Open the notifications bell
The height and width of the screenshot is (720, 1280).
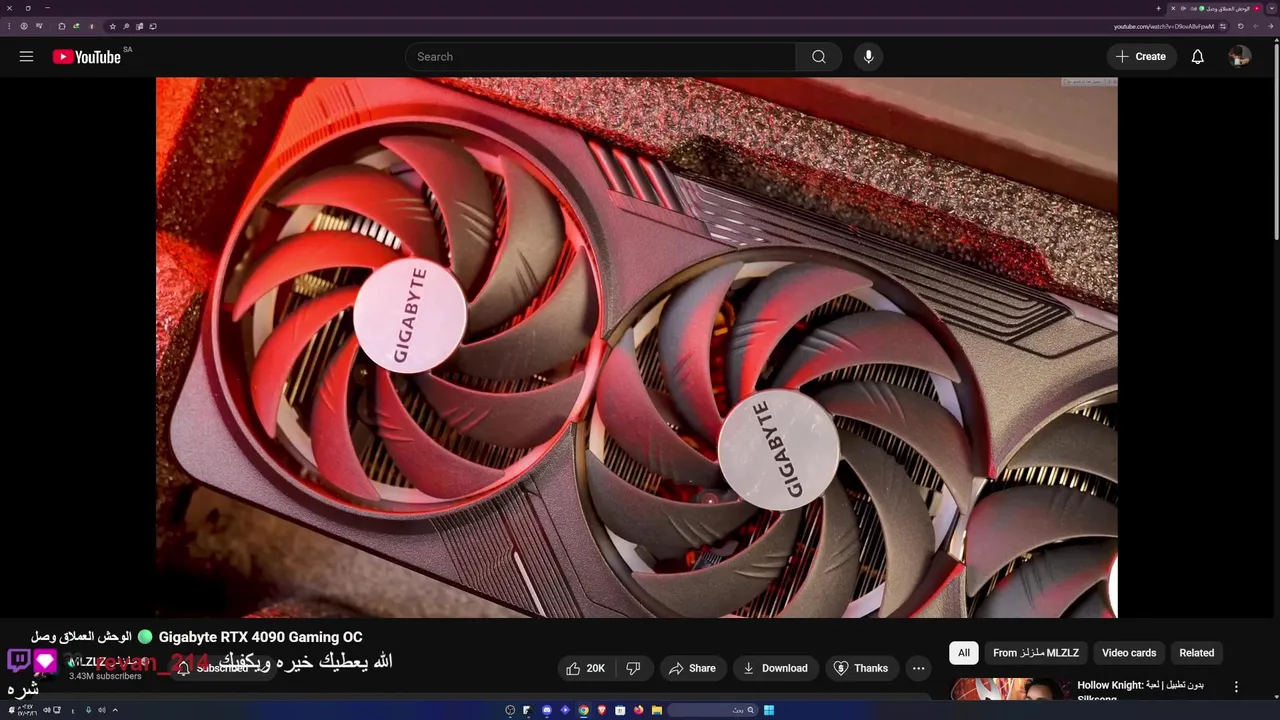point(1197,57)
